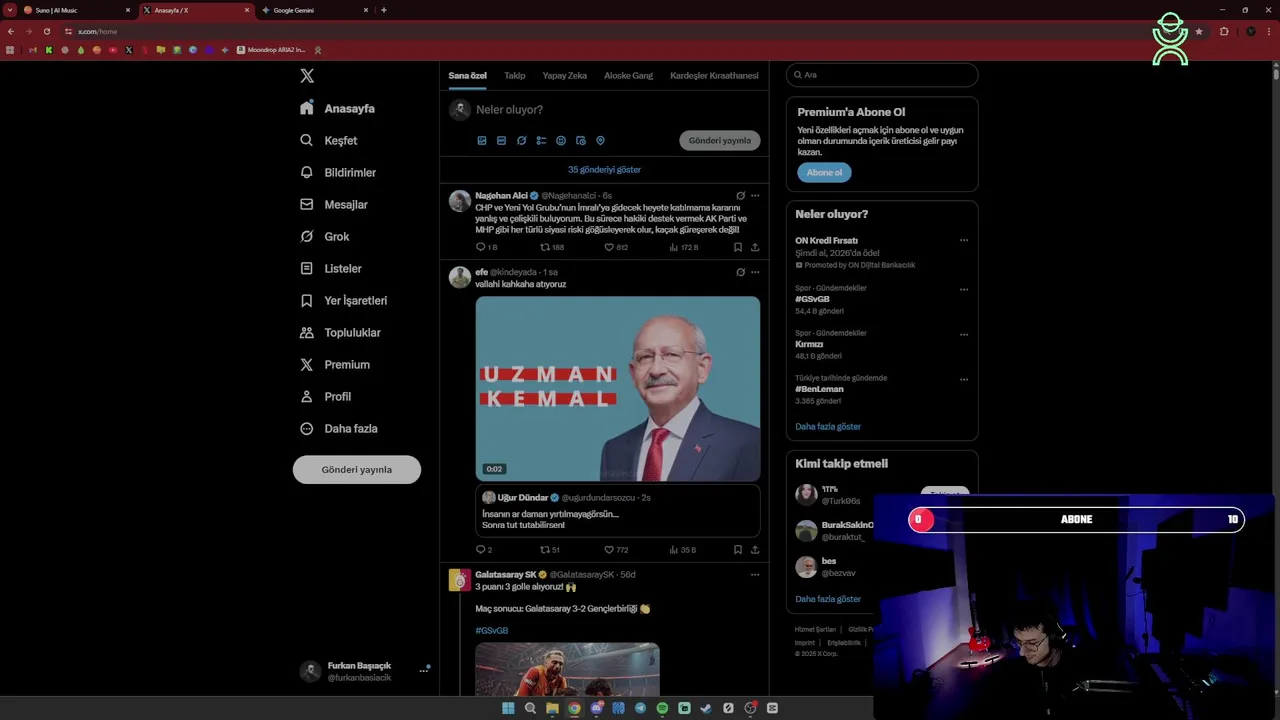
Task: Switch to Aloske Gang tab
Action: [628, 76]
